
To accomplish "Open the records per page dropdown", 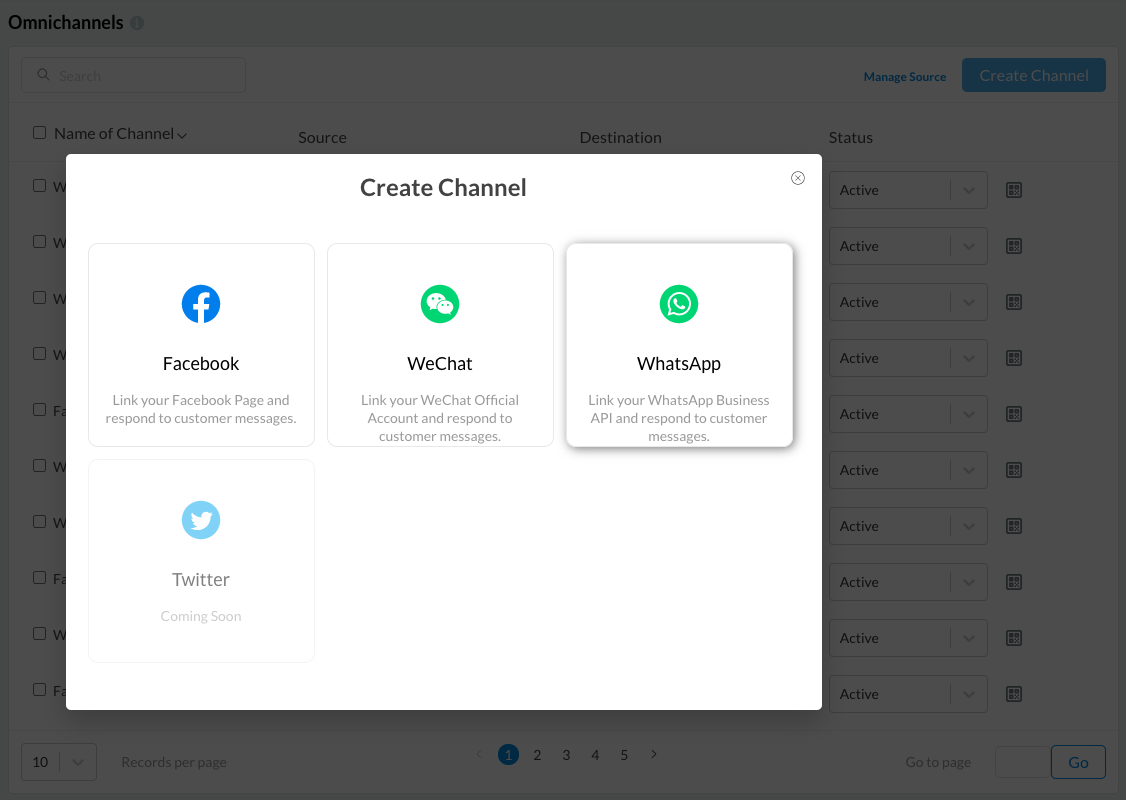I will [x=59, y=762].
